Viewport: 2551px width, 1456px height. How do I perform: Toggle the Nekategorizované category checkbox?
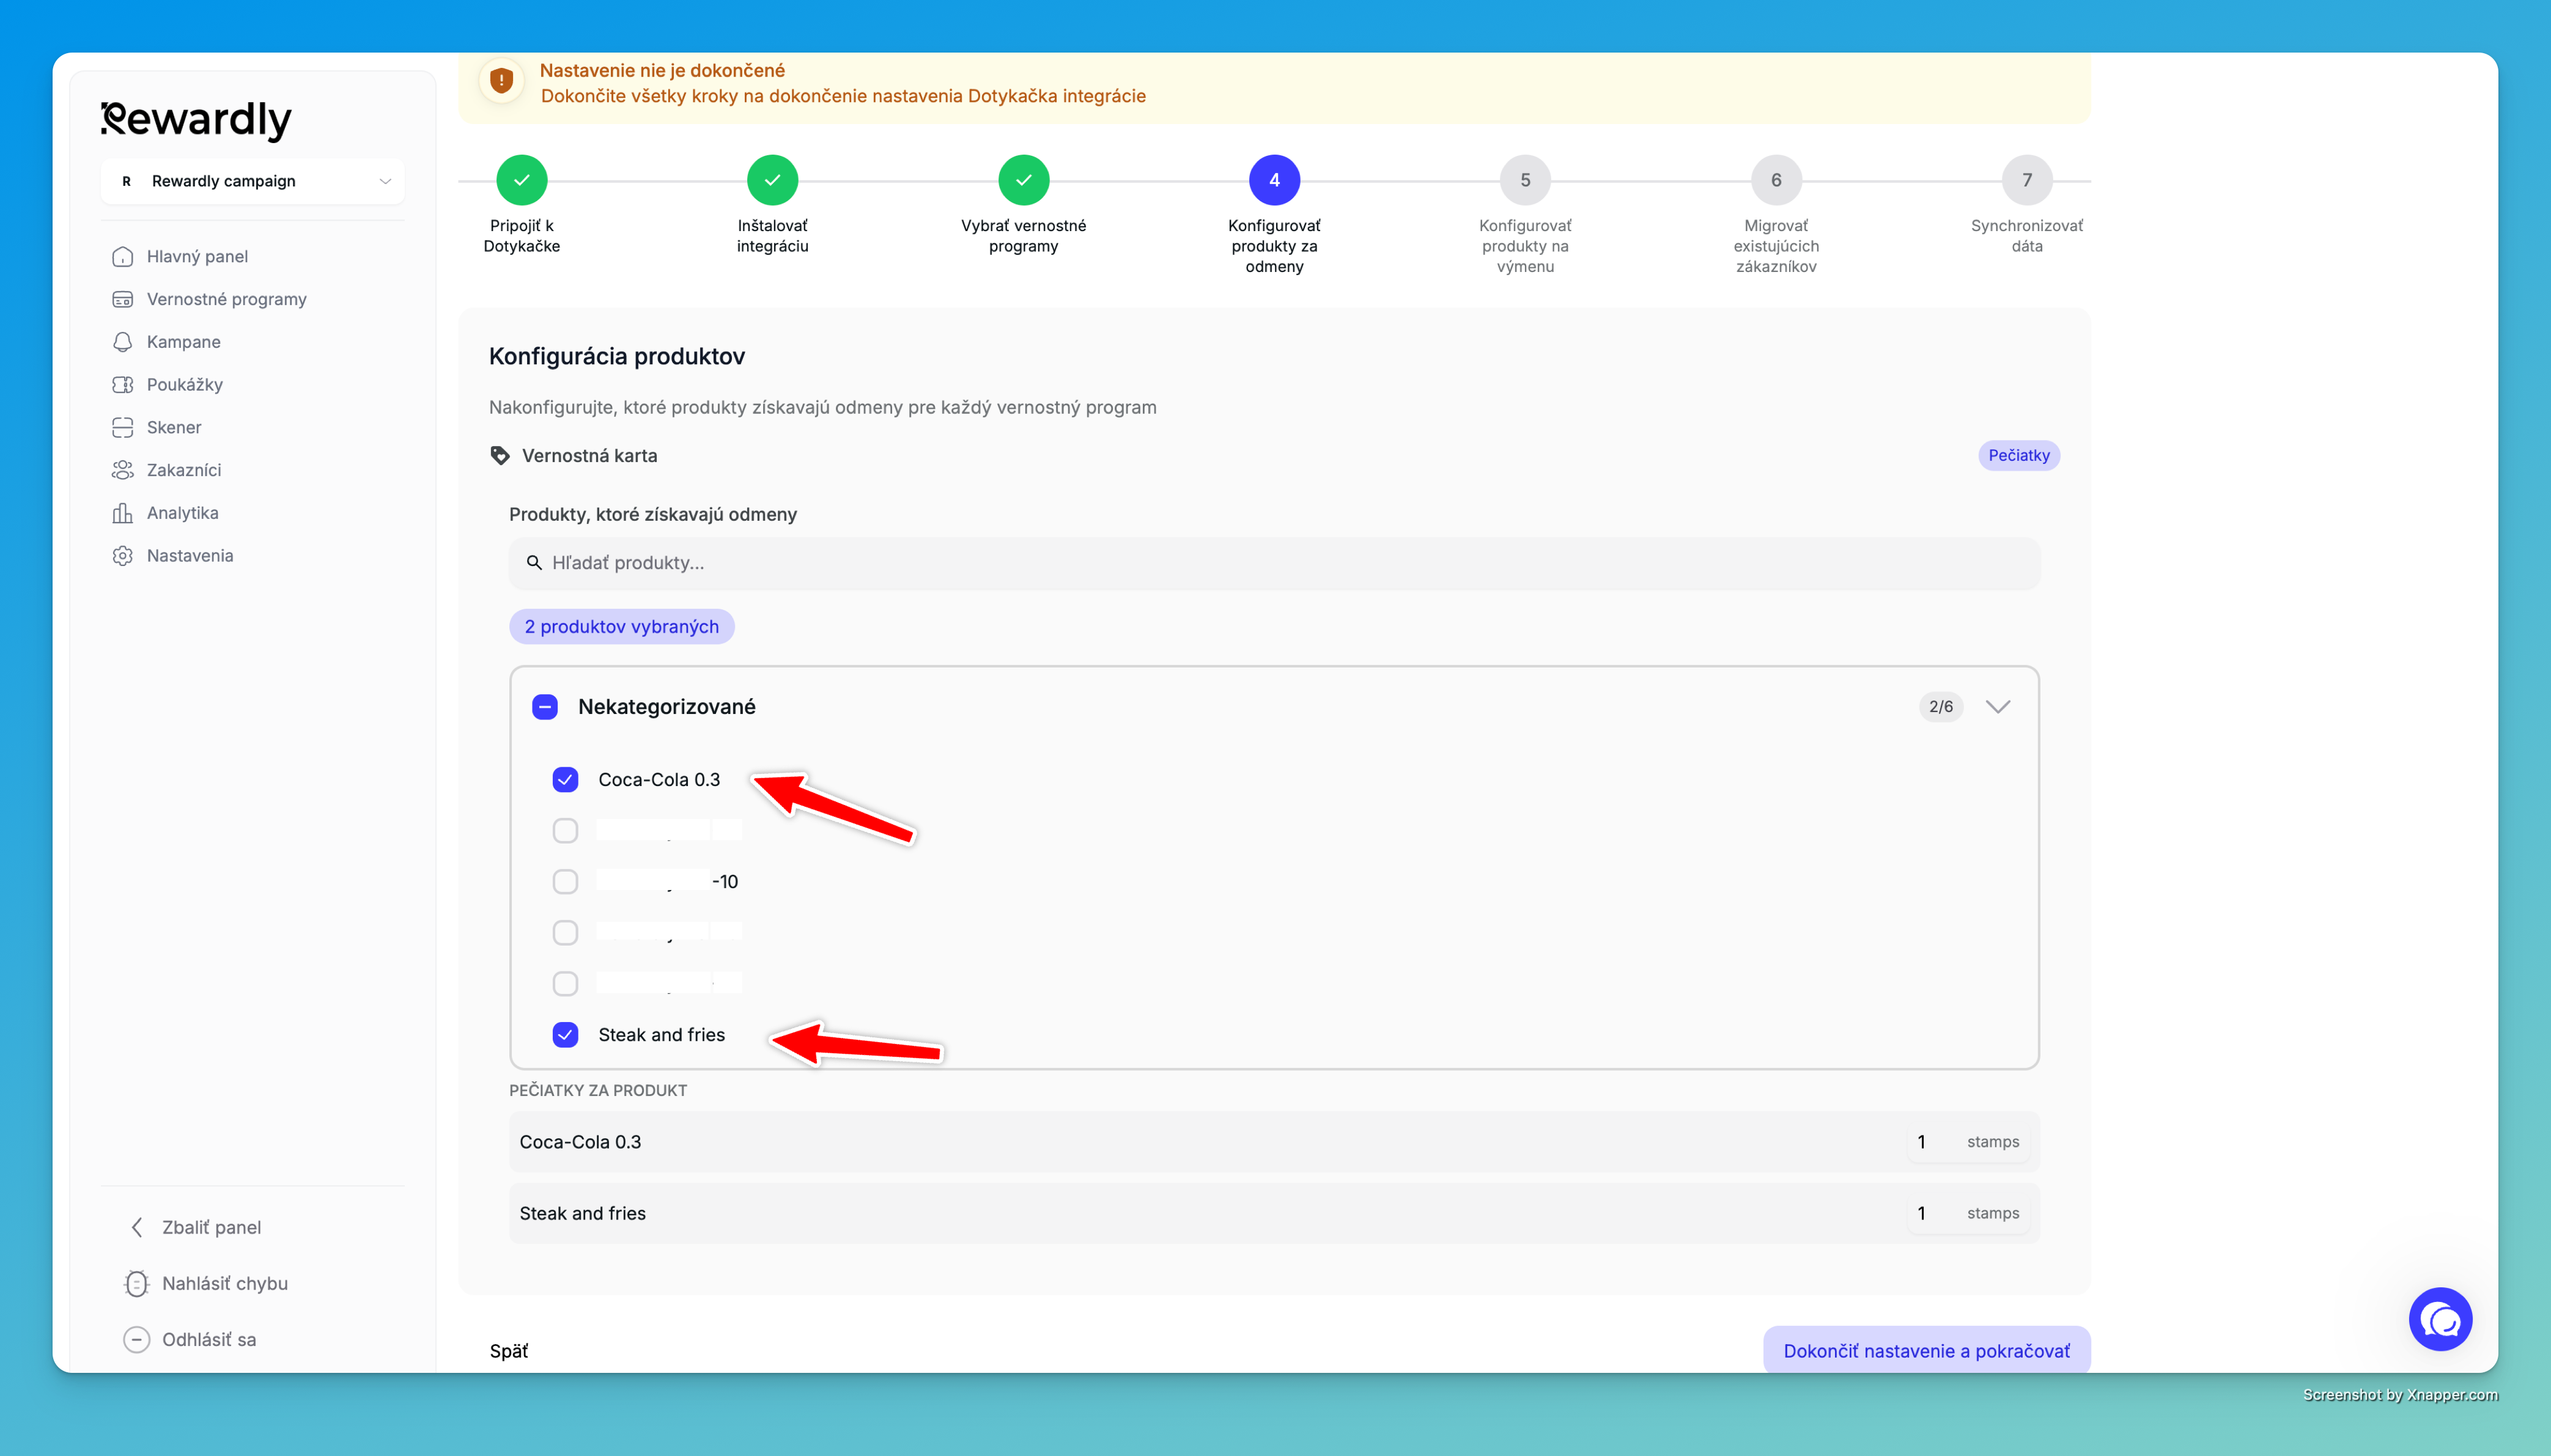[x=545, y=707]
